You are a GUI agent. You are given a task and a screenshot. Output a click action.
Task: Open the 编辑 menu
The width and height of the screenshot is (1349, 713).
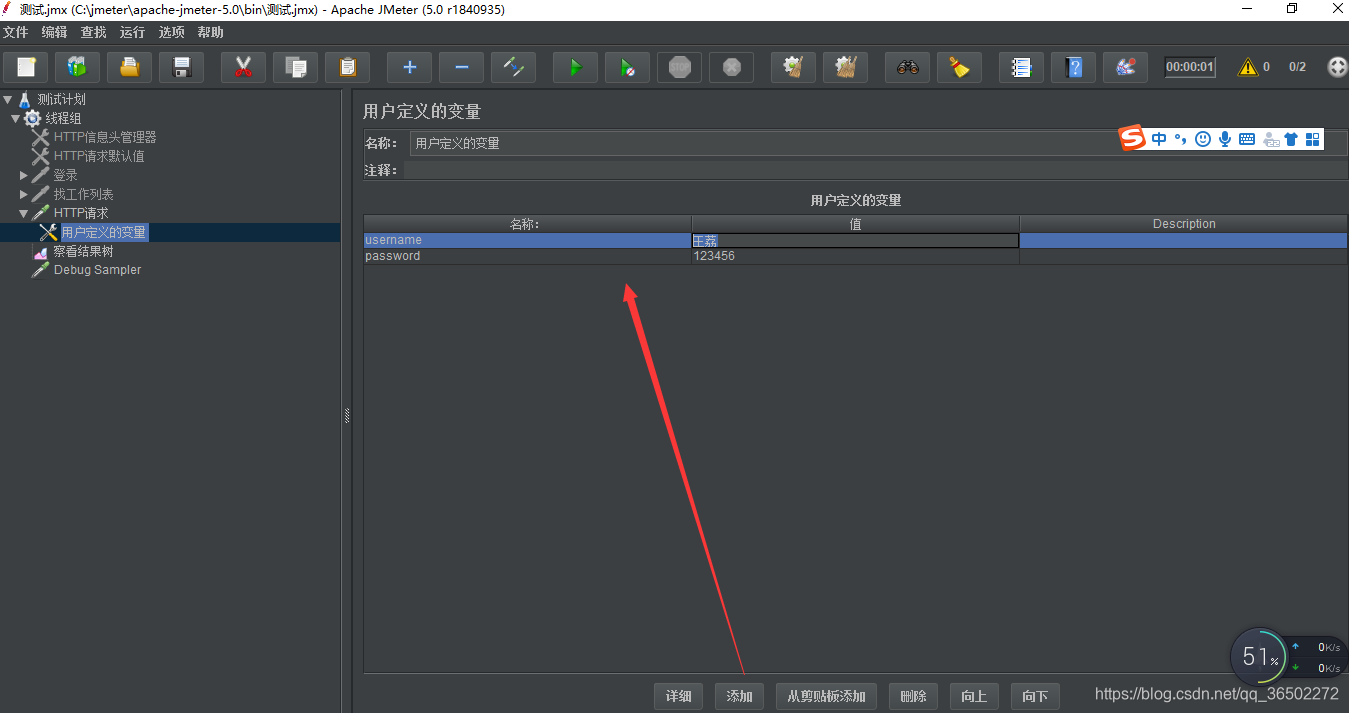pyautogui.click(x=54, y=33)
